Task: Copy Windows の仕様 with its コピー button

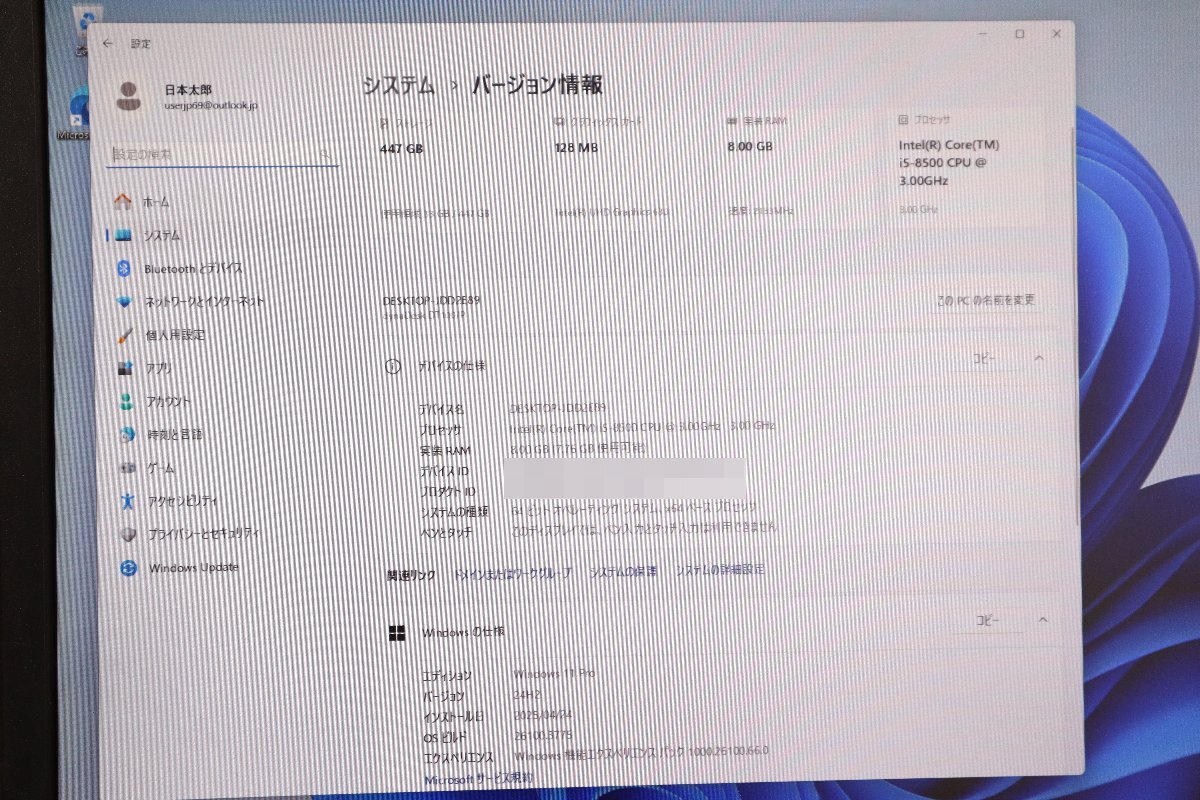Action: tap(988, 621)
